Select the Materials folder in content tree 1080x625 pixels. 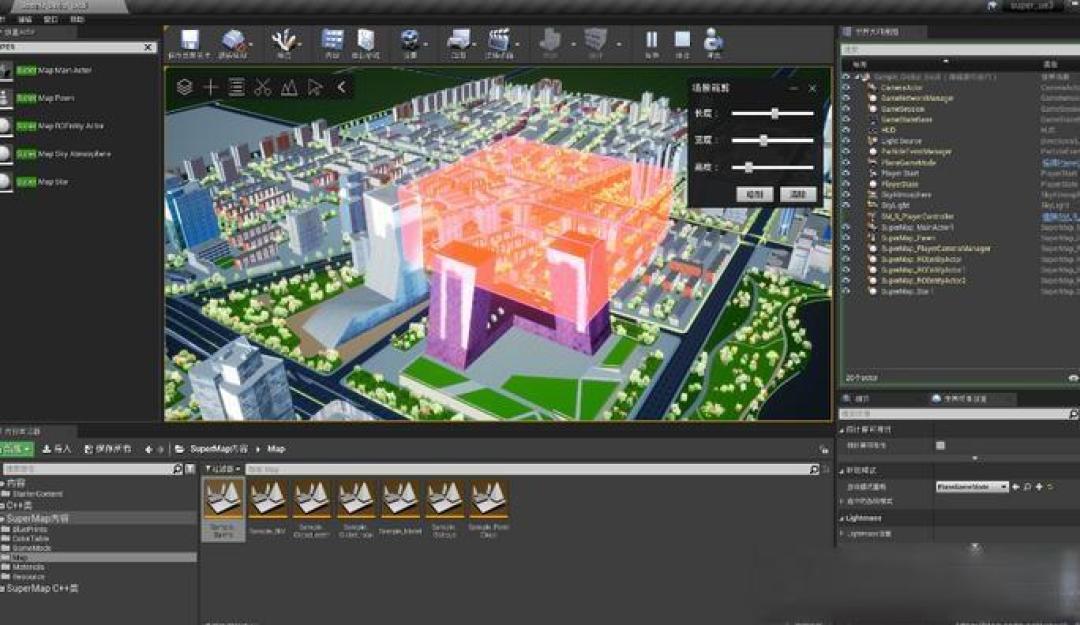click(x=28, y=567)
